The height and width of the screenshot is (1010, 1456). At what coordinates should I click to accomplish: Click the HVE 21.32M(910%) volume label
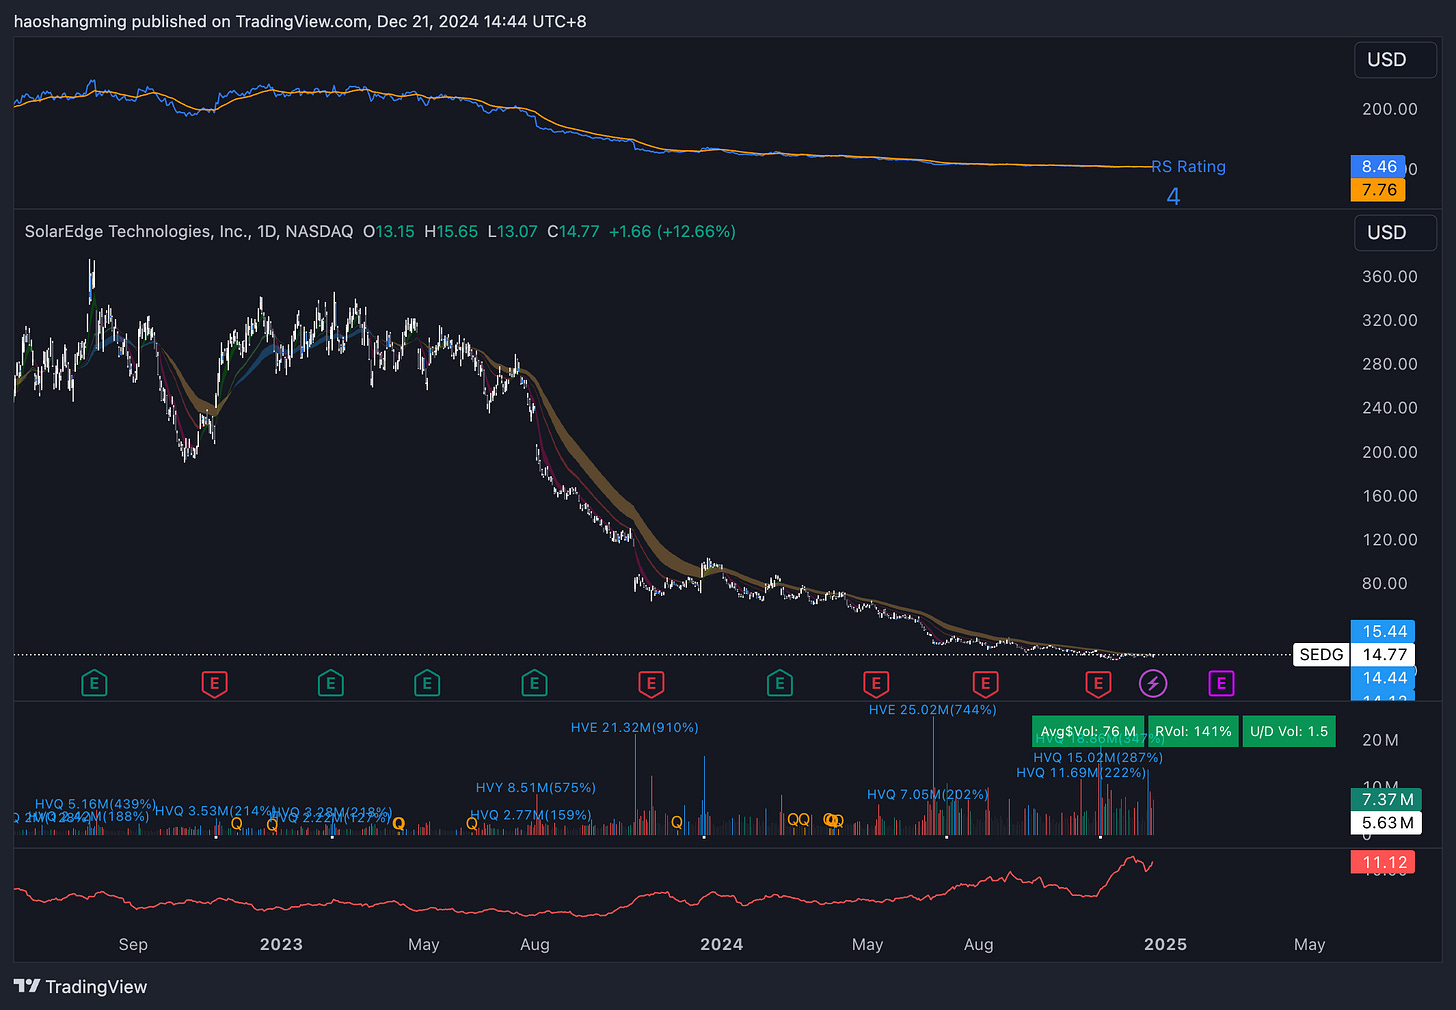click(x=635, y=728)
